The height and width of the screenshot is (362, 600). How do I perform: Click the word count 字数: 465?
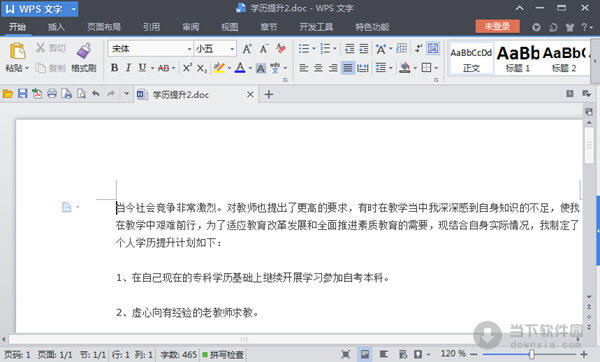click(178, 355)
